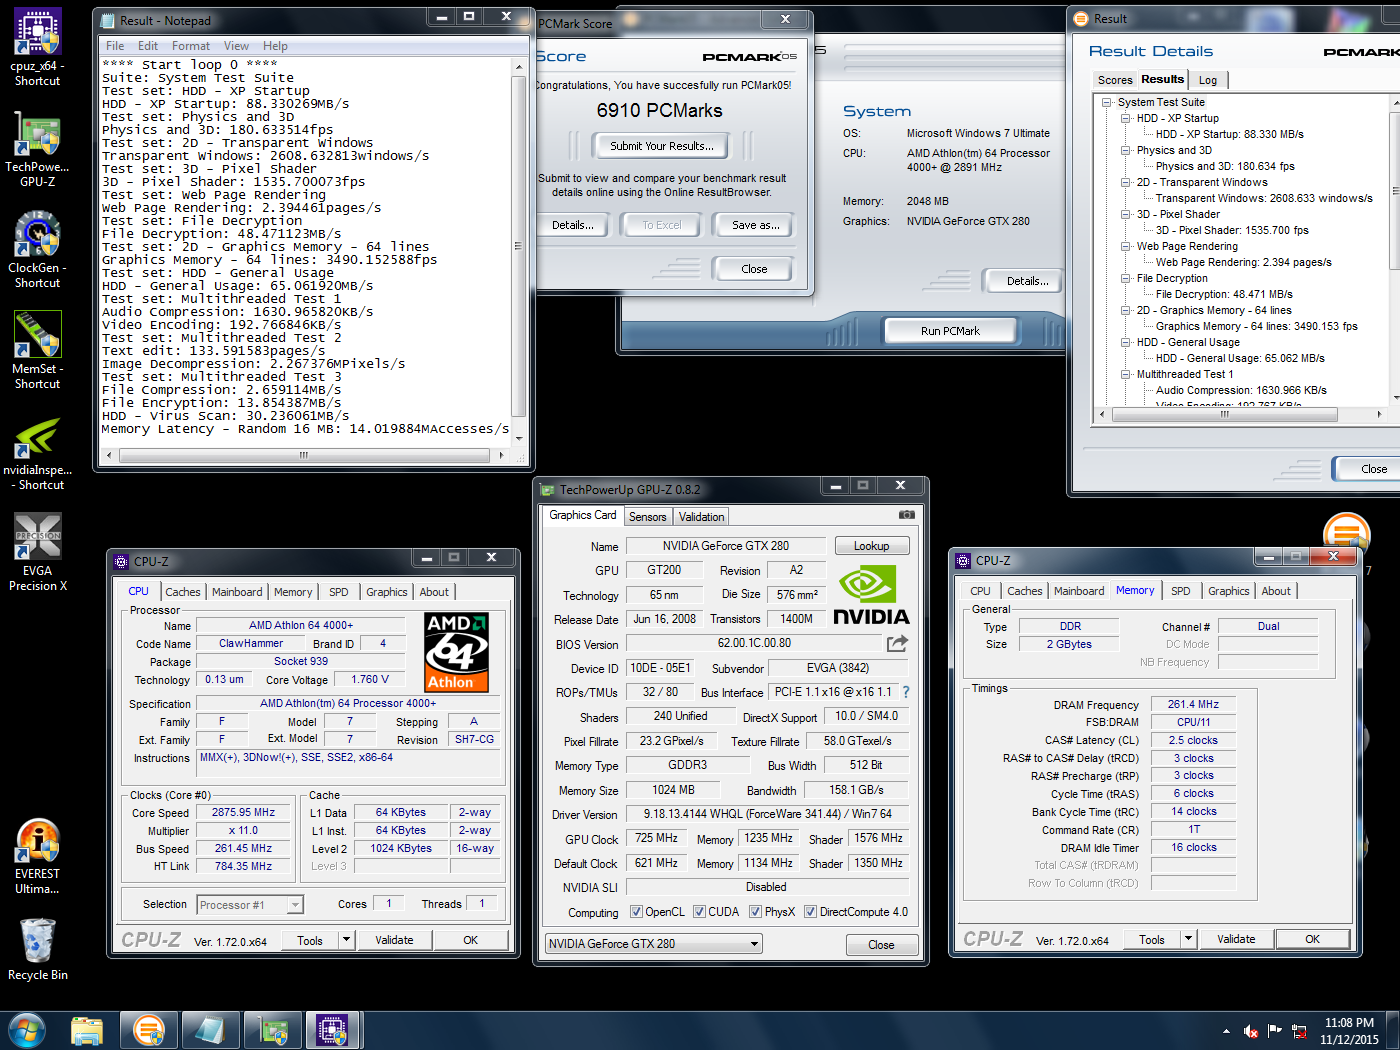The width and height of the screenshot is (1400, 1050).
Task: Open the Scores tab in Result Details
Action: point(1115,80)
